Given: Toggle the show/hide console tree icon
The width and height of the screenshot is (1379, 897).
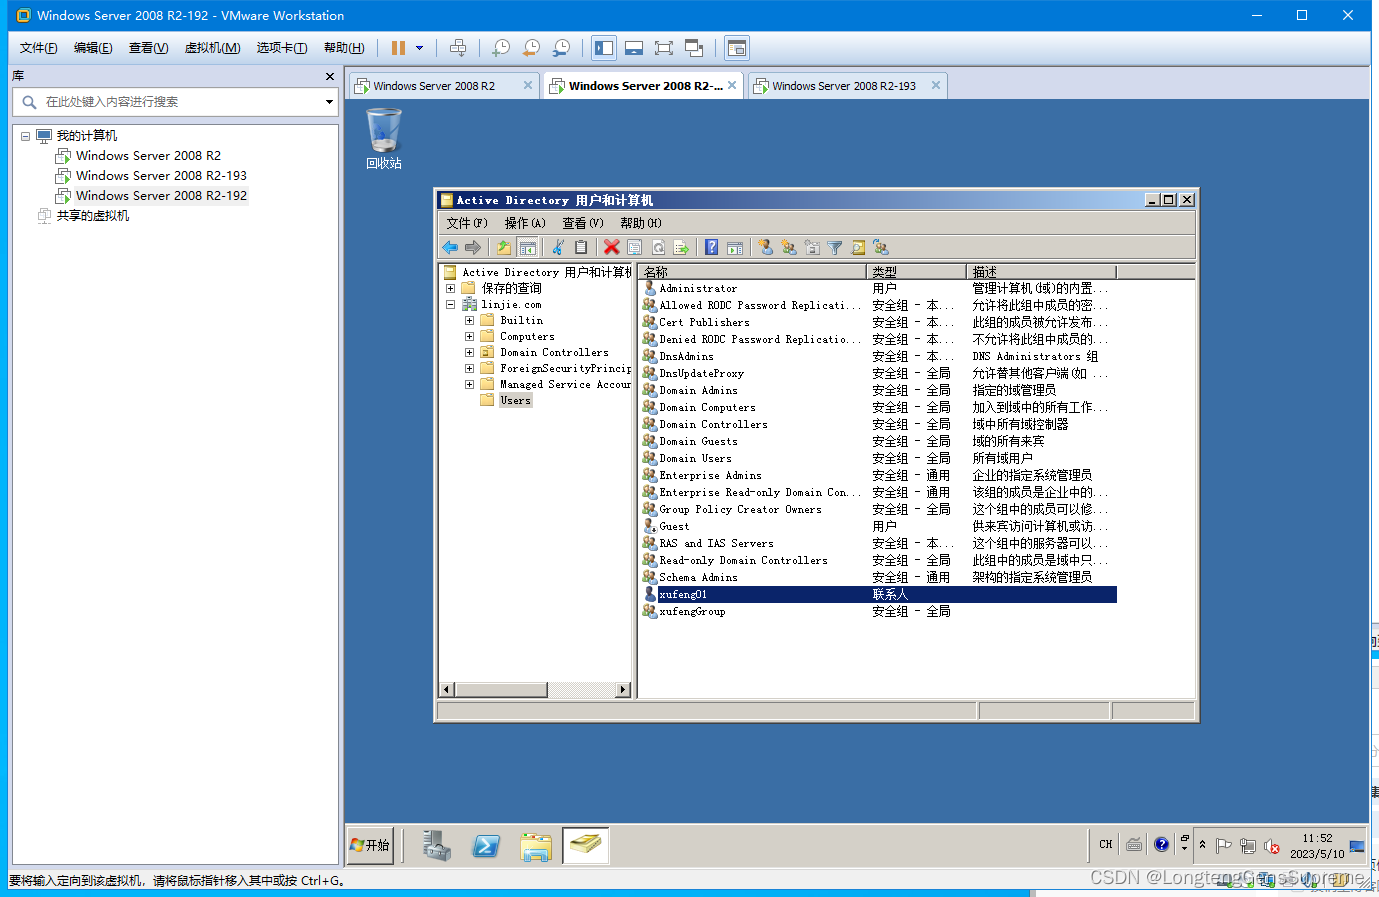Looking at the screenshot, I should click(x=528, y=247).
